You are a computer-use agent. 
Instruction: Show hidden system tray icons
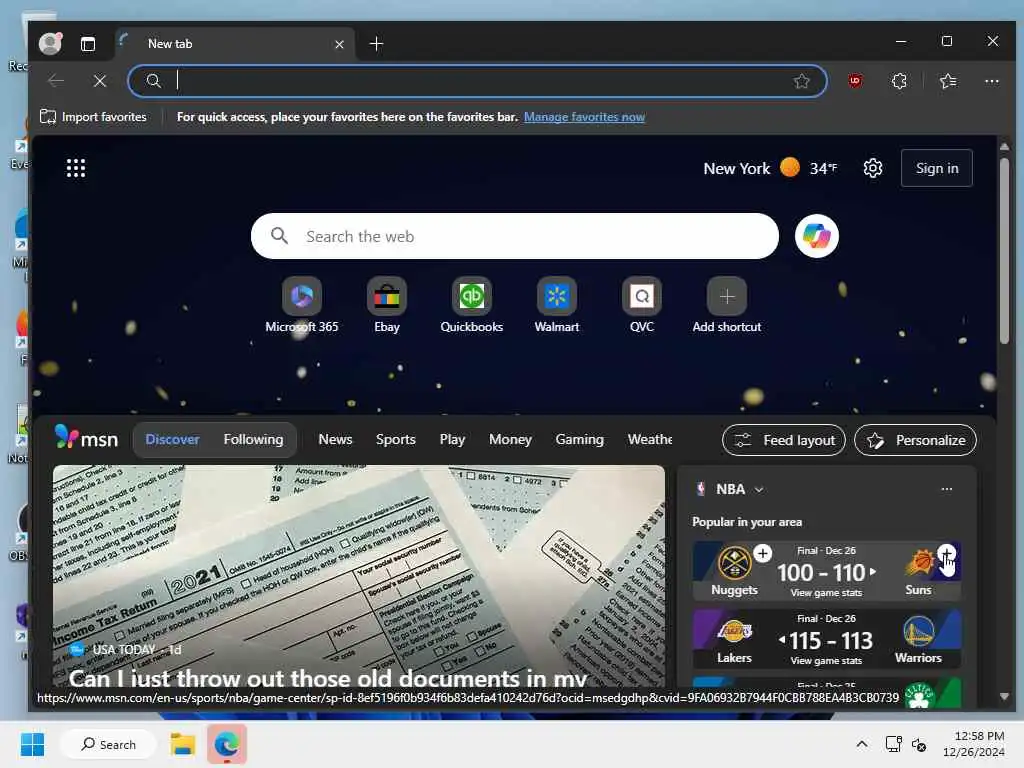[x=861, y=744]
